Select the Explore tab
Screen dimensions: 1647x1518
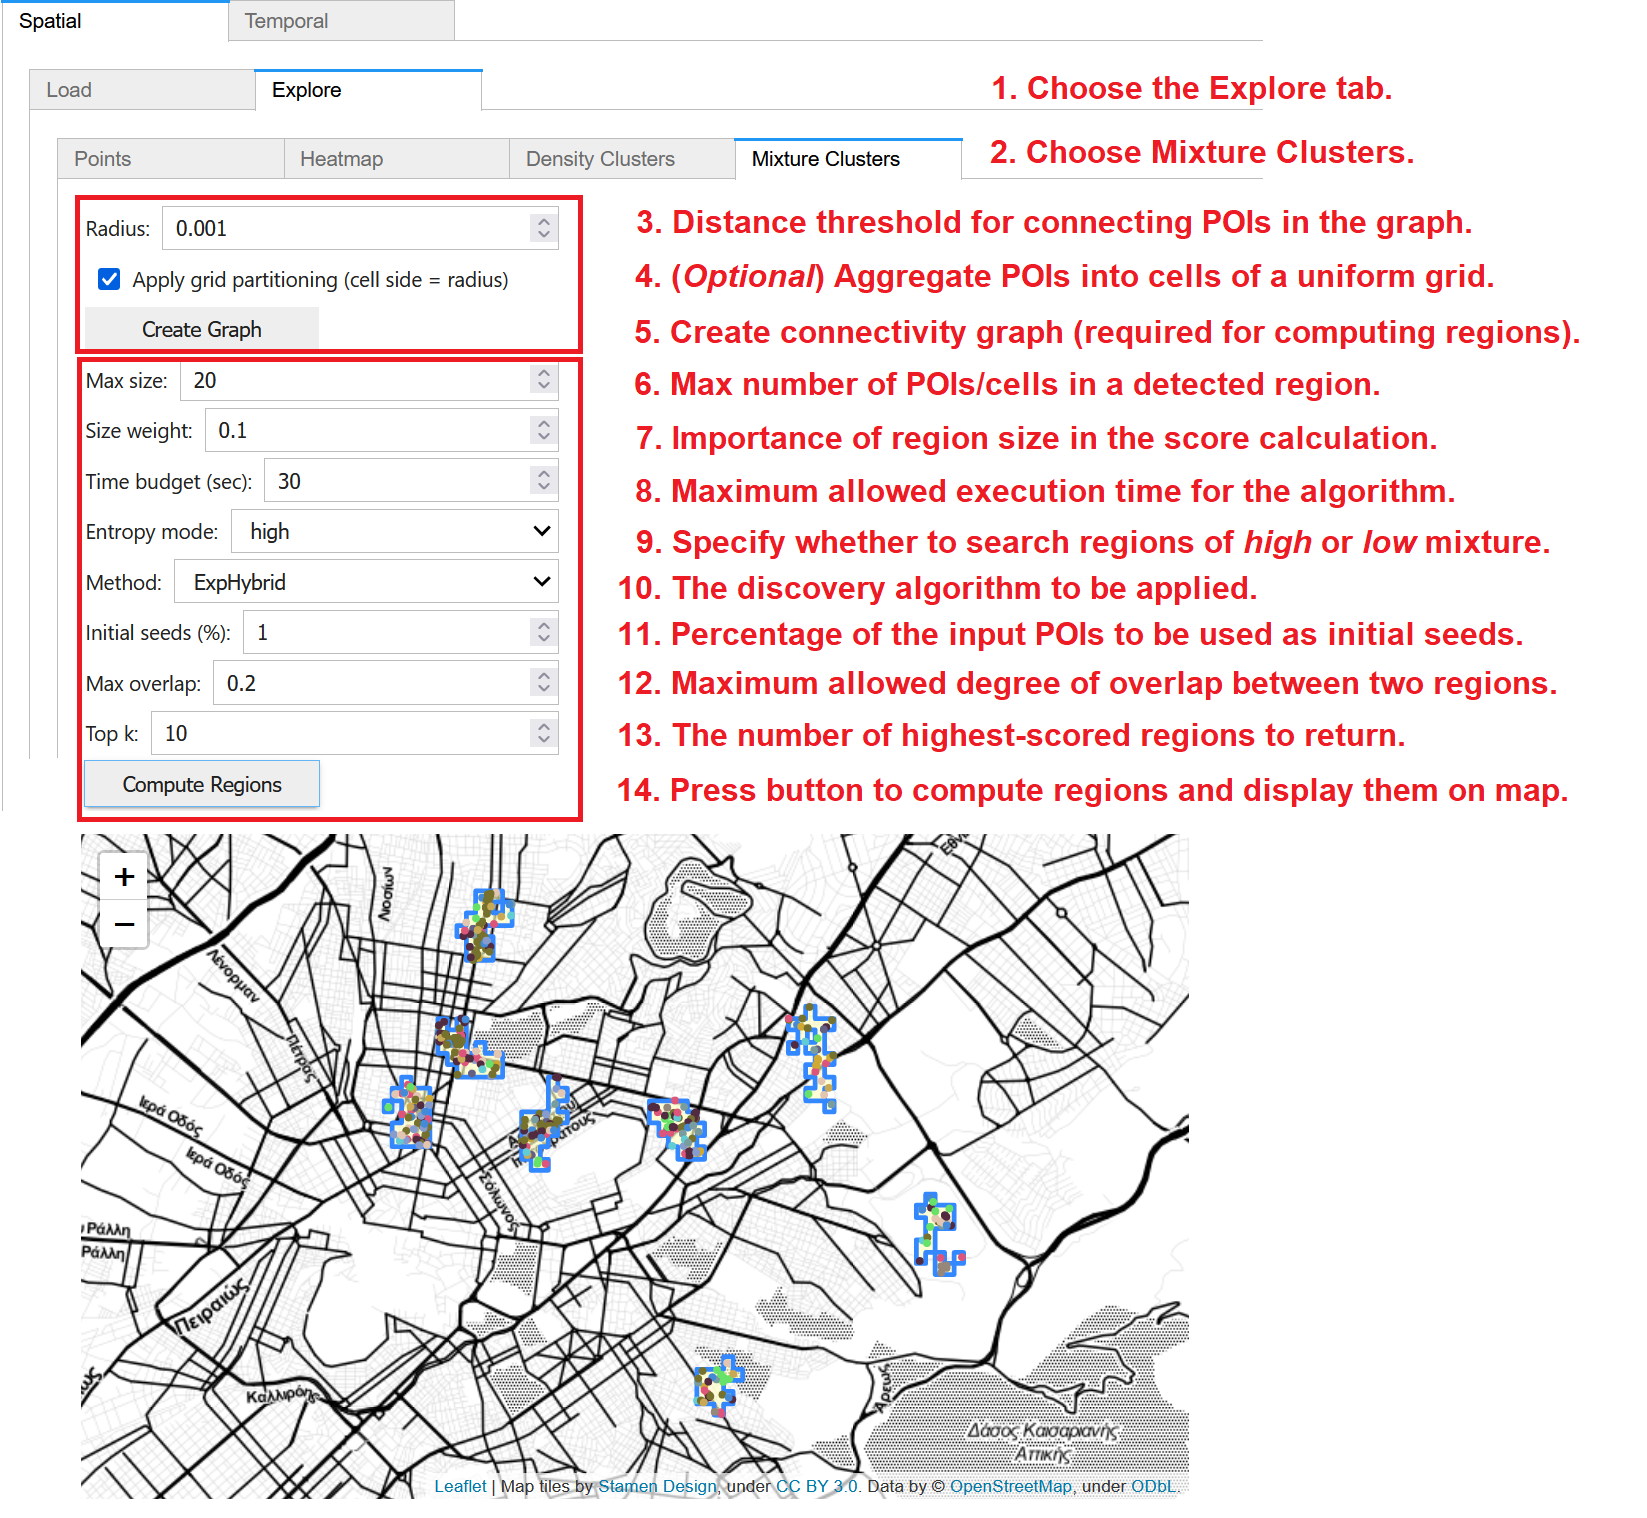click(368, 90)
